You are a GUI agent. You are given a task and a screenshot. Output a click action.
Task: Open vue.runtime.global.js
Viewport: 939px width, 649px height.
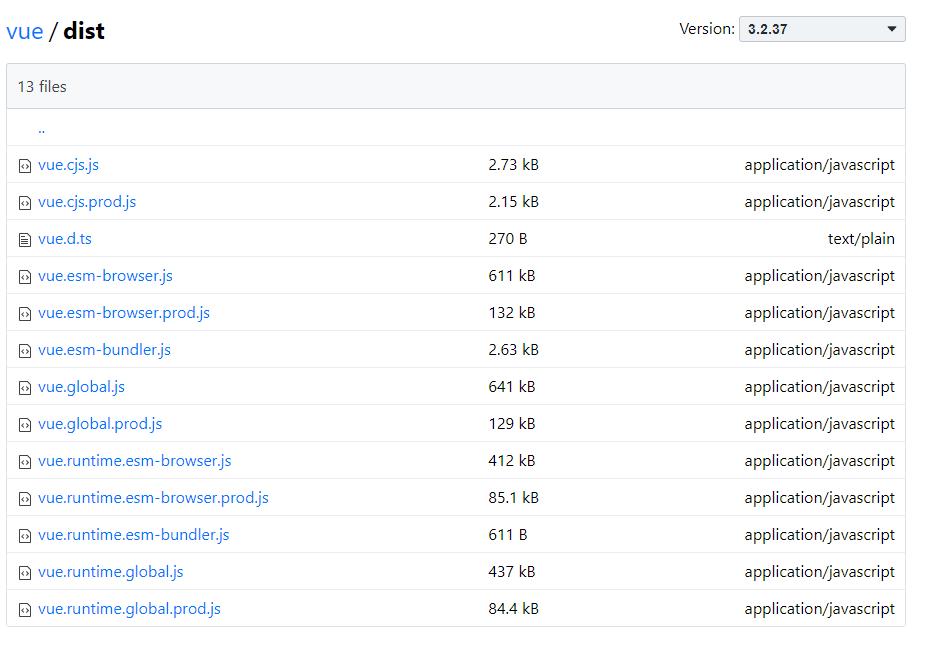click(111, 572)
